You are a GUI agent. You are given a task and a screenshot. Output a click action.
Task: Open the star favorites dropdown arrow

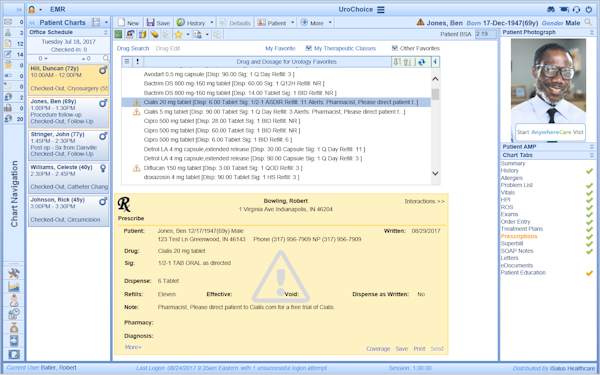(x=188, y=34)
